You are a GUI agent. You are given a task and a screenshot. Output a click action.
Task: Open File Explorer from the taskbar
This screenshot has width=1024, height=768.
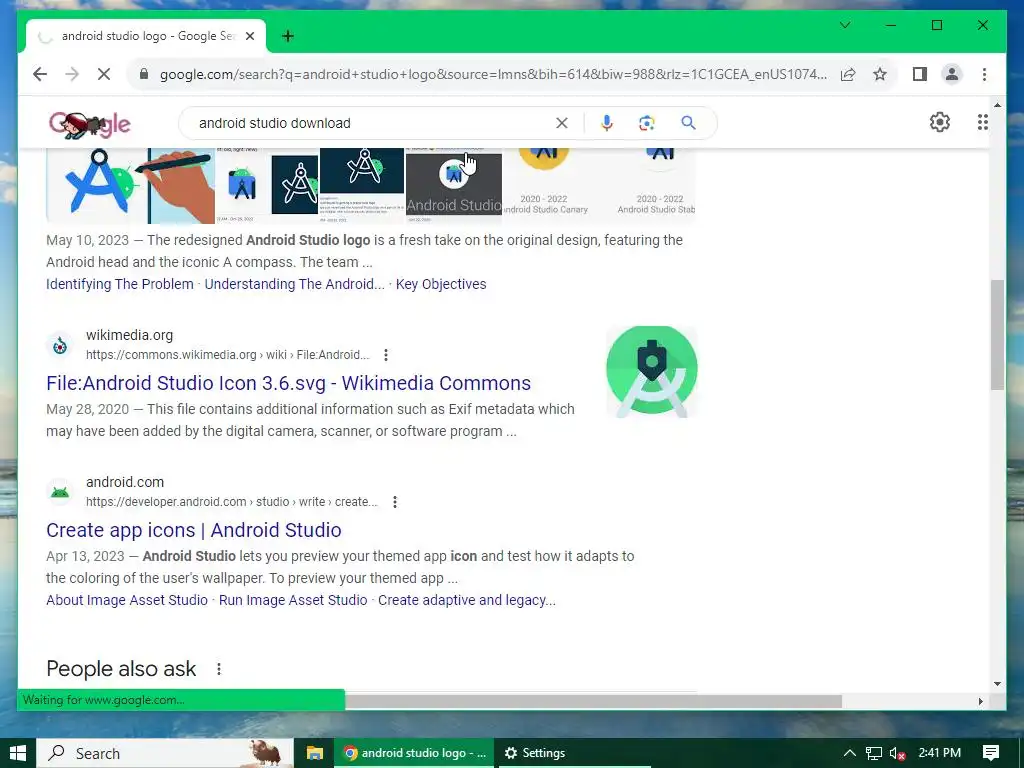click(x=314, y=753)
